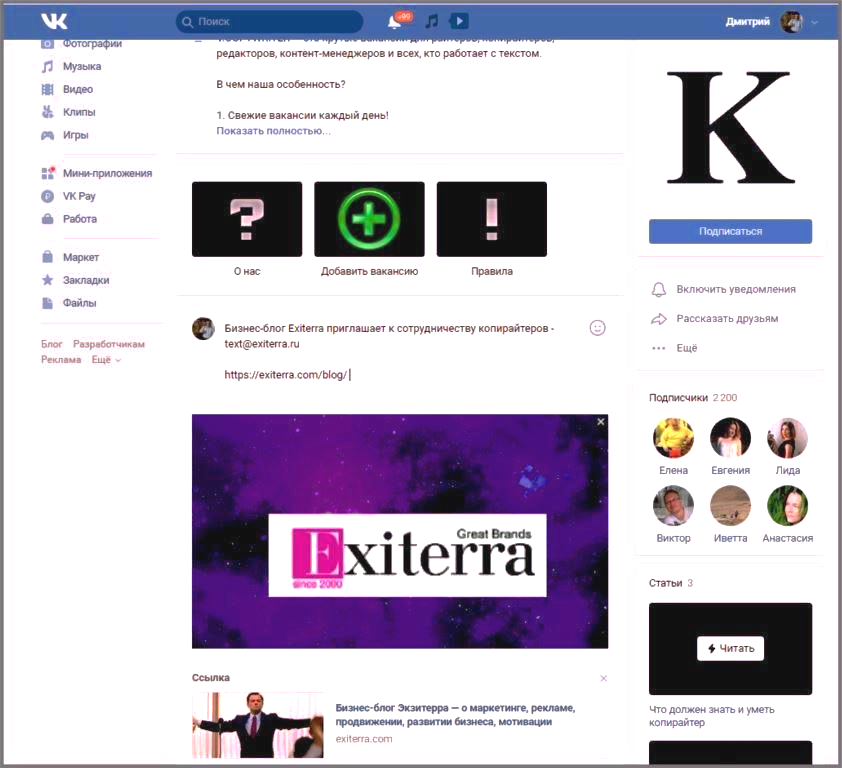Open the Блог footer link
Viewport: 842px width, 768px height.
click(x=52, y=344)
